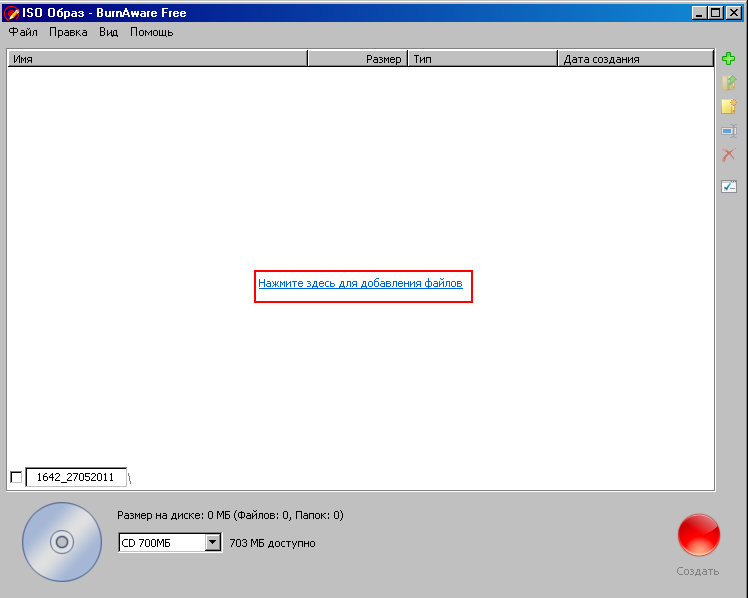The width and height of the screenshot is (748, 598).
Task: Open the Помощь menu
Action: click(x=152, y=32)
